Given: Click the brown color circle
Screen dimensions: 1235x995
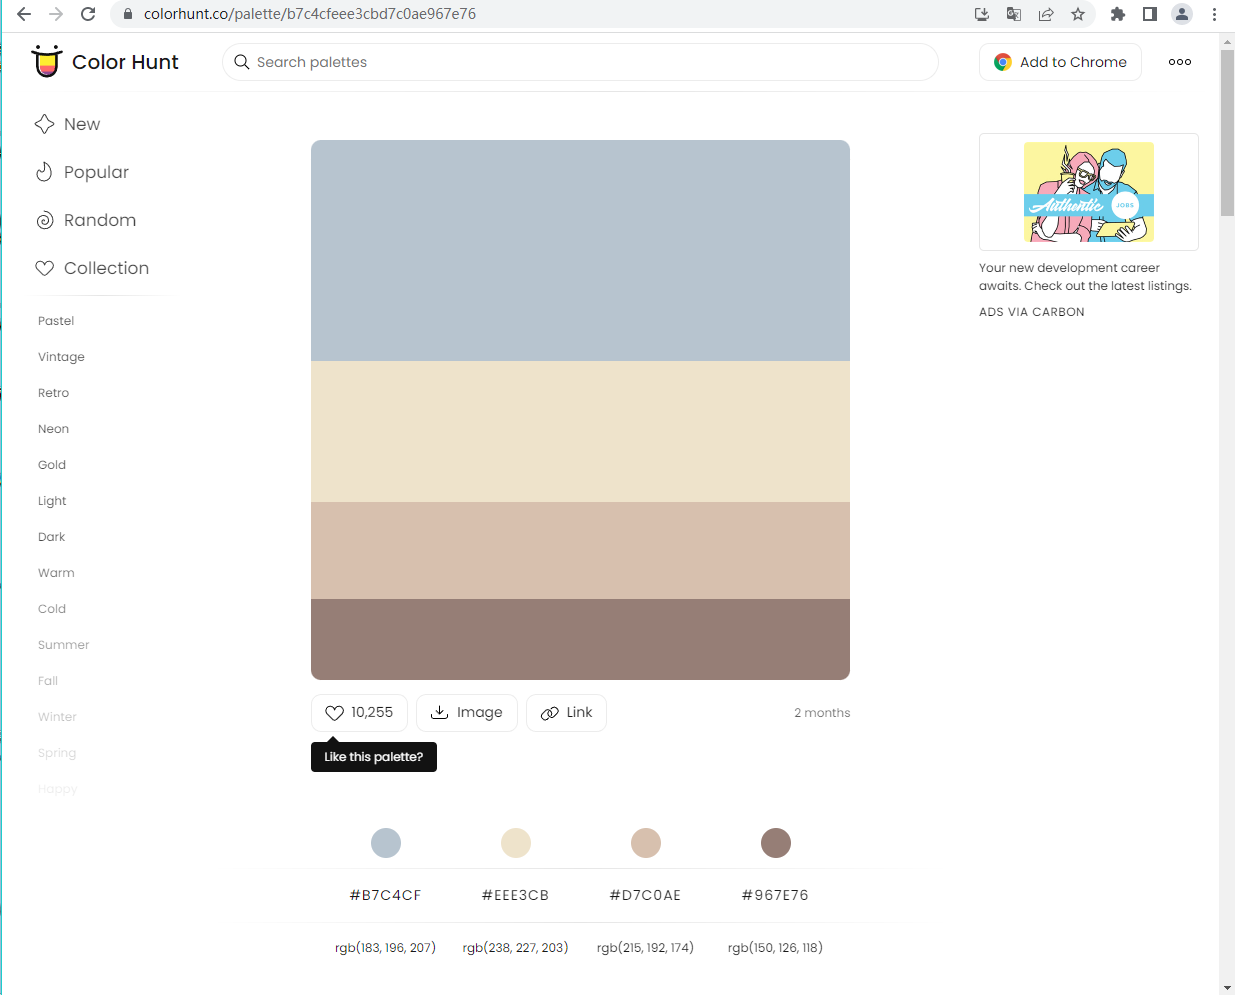Looking at the screenshot, I should [776, 843].
